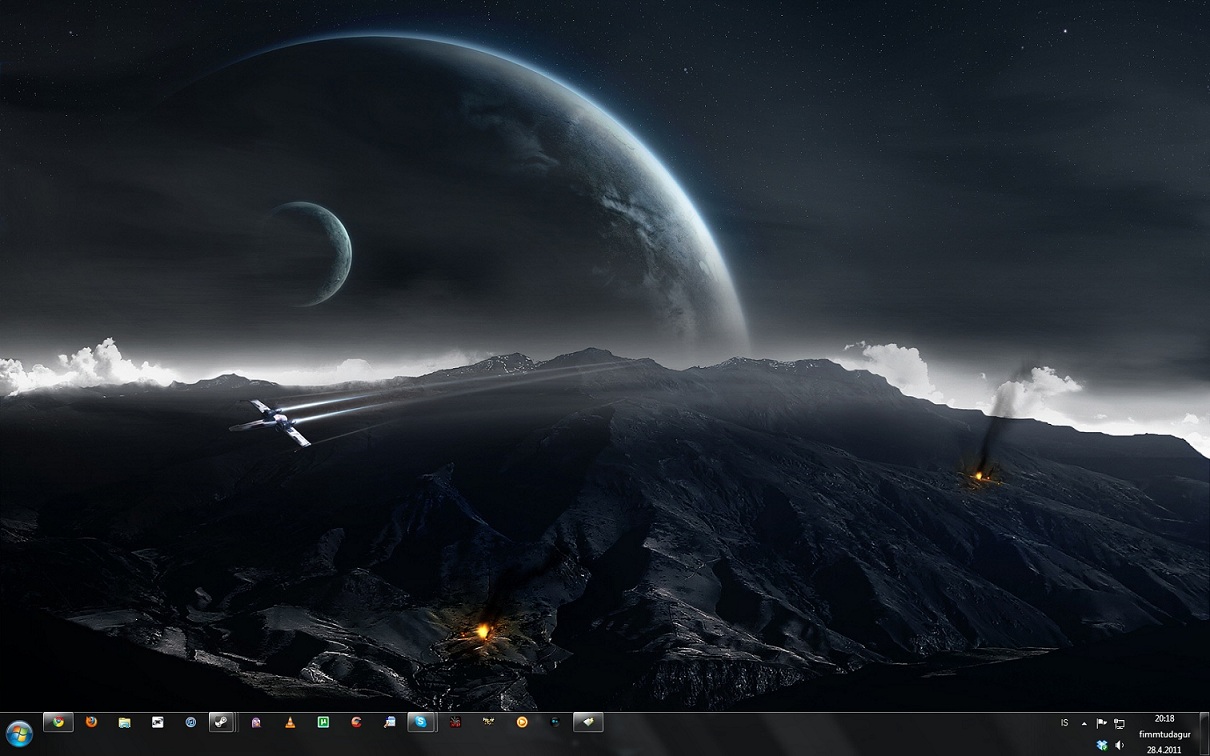Viewport: 1210px width, 756px height.
Task: Open the IS keyboard language selector
Action: 1063,722
